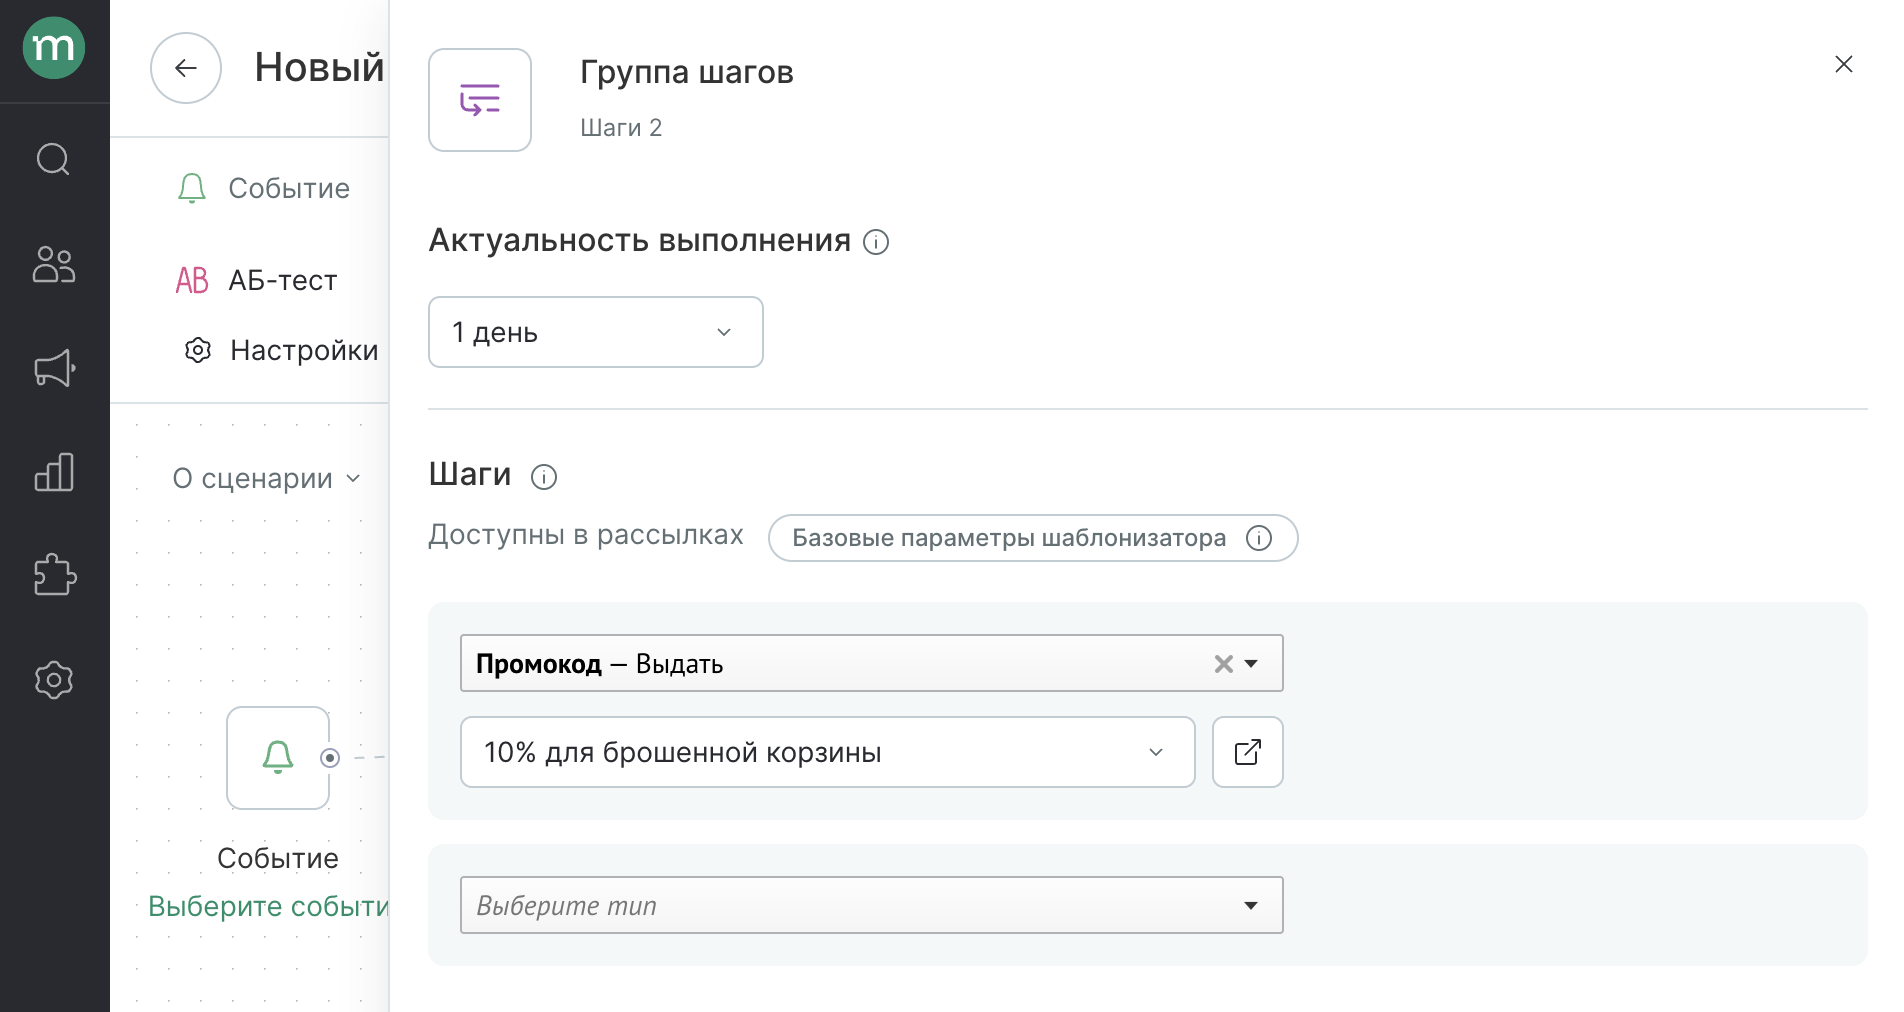The width and height of the screenshot is (1904, 1012).
Task: Open the 10% для брошенной корзины dropdown
Action: 828,752
